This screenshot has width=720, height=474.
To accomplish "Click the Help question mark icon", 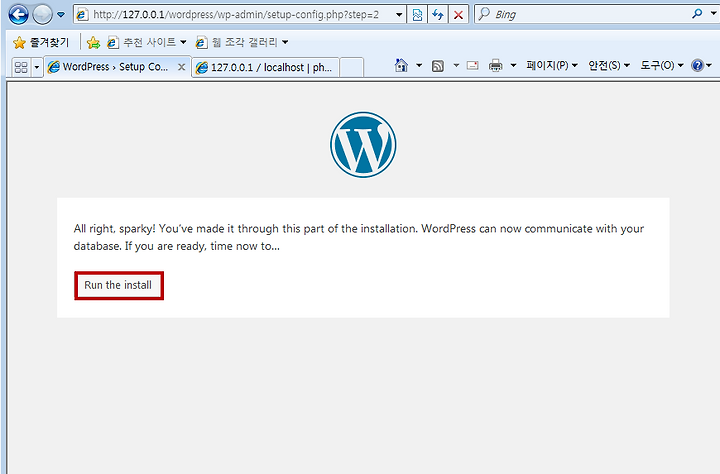I will pos(697,66).
